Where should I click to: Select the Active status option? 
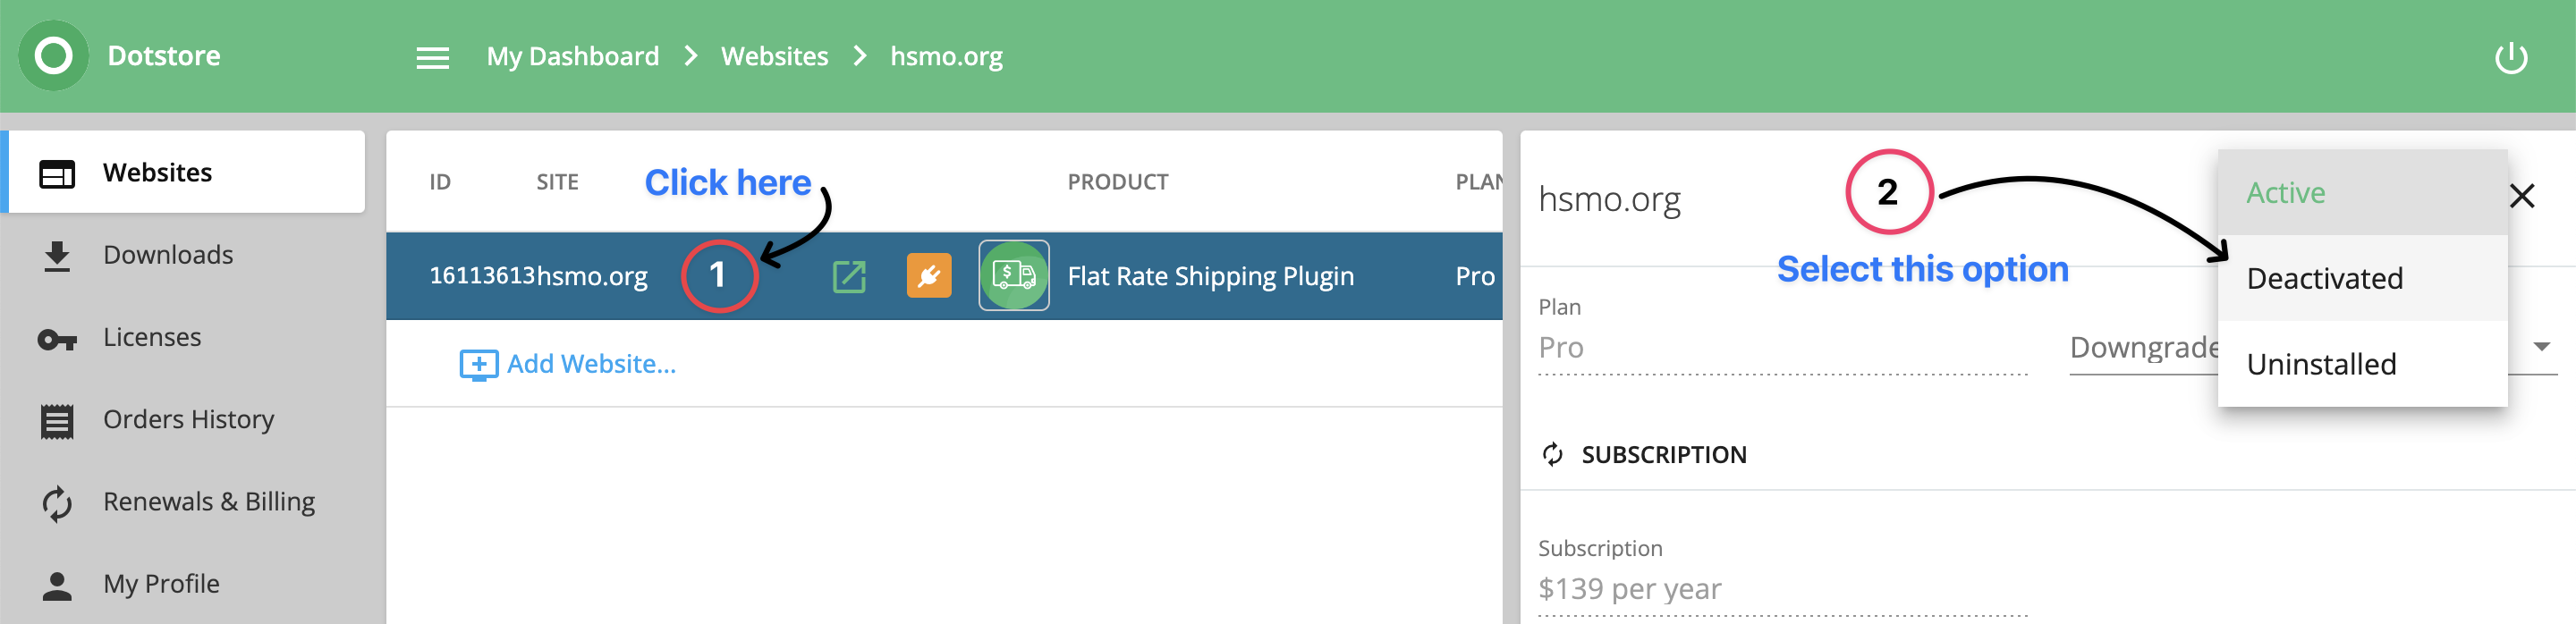(2362, 193)
